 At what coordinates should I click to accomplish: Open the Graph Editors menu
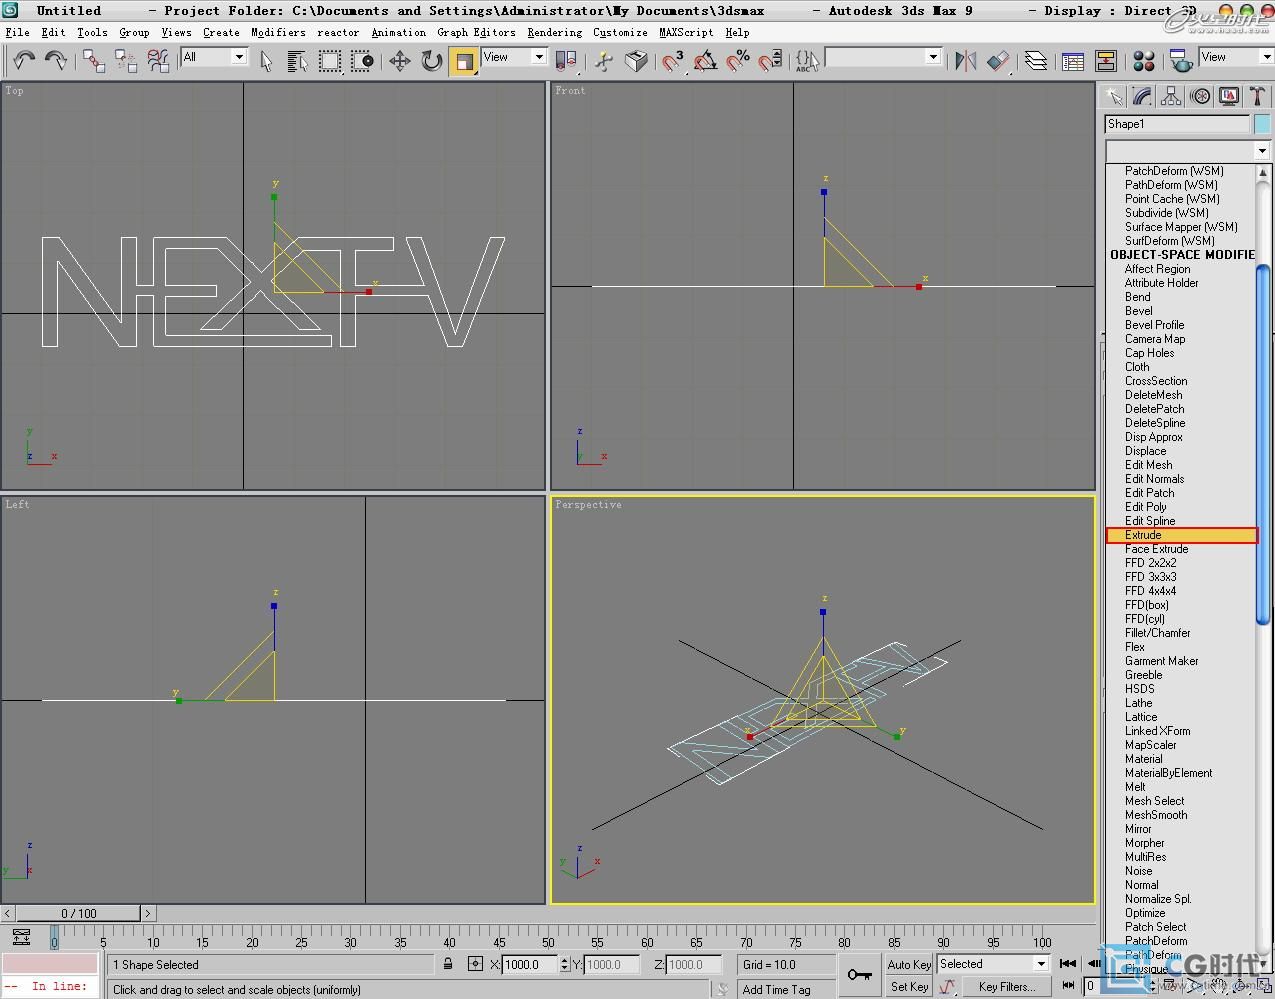(476, 32)
